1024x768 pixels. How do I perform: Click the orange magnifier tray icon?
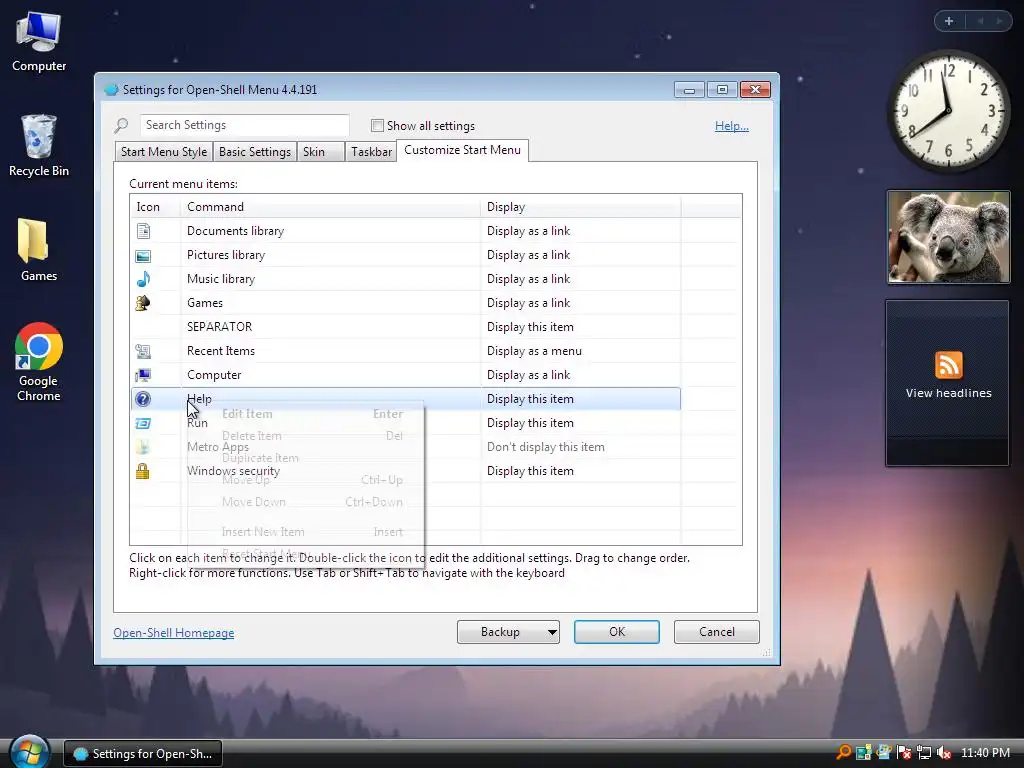[x=844, y=753]
